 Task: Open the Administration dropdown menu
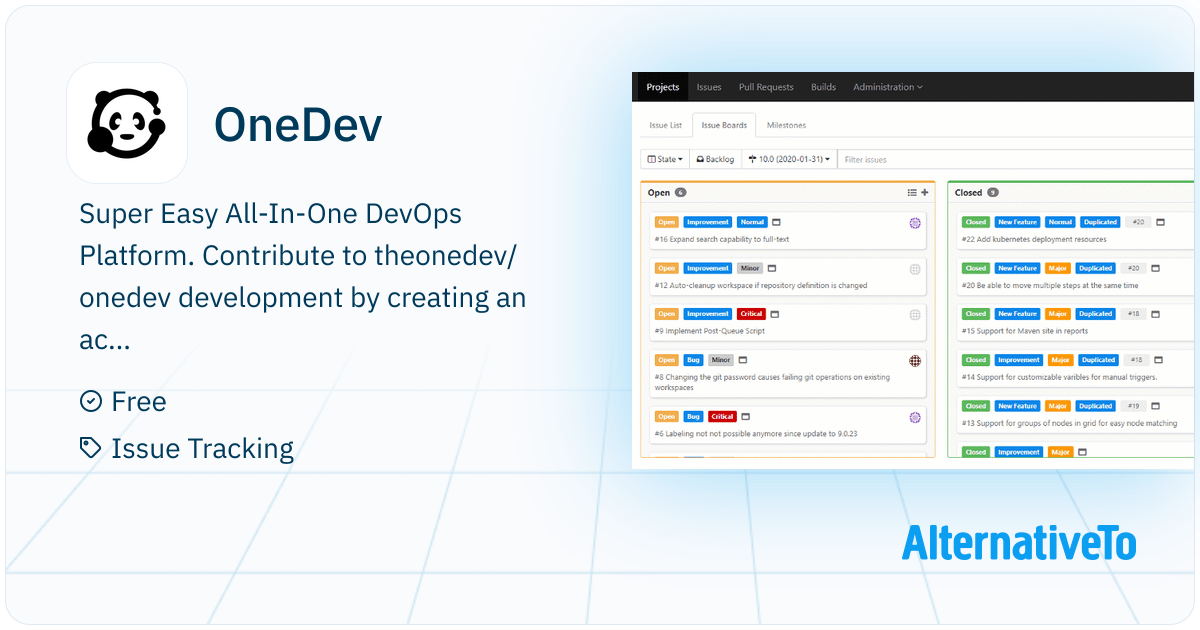point(888,87)
